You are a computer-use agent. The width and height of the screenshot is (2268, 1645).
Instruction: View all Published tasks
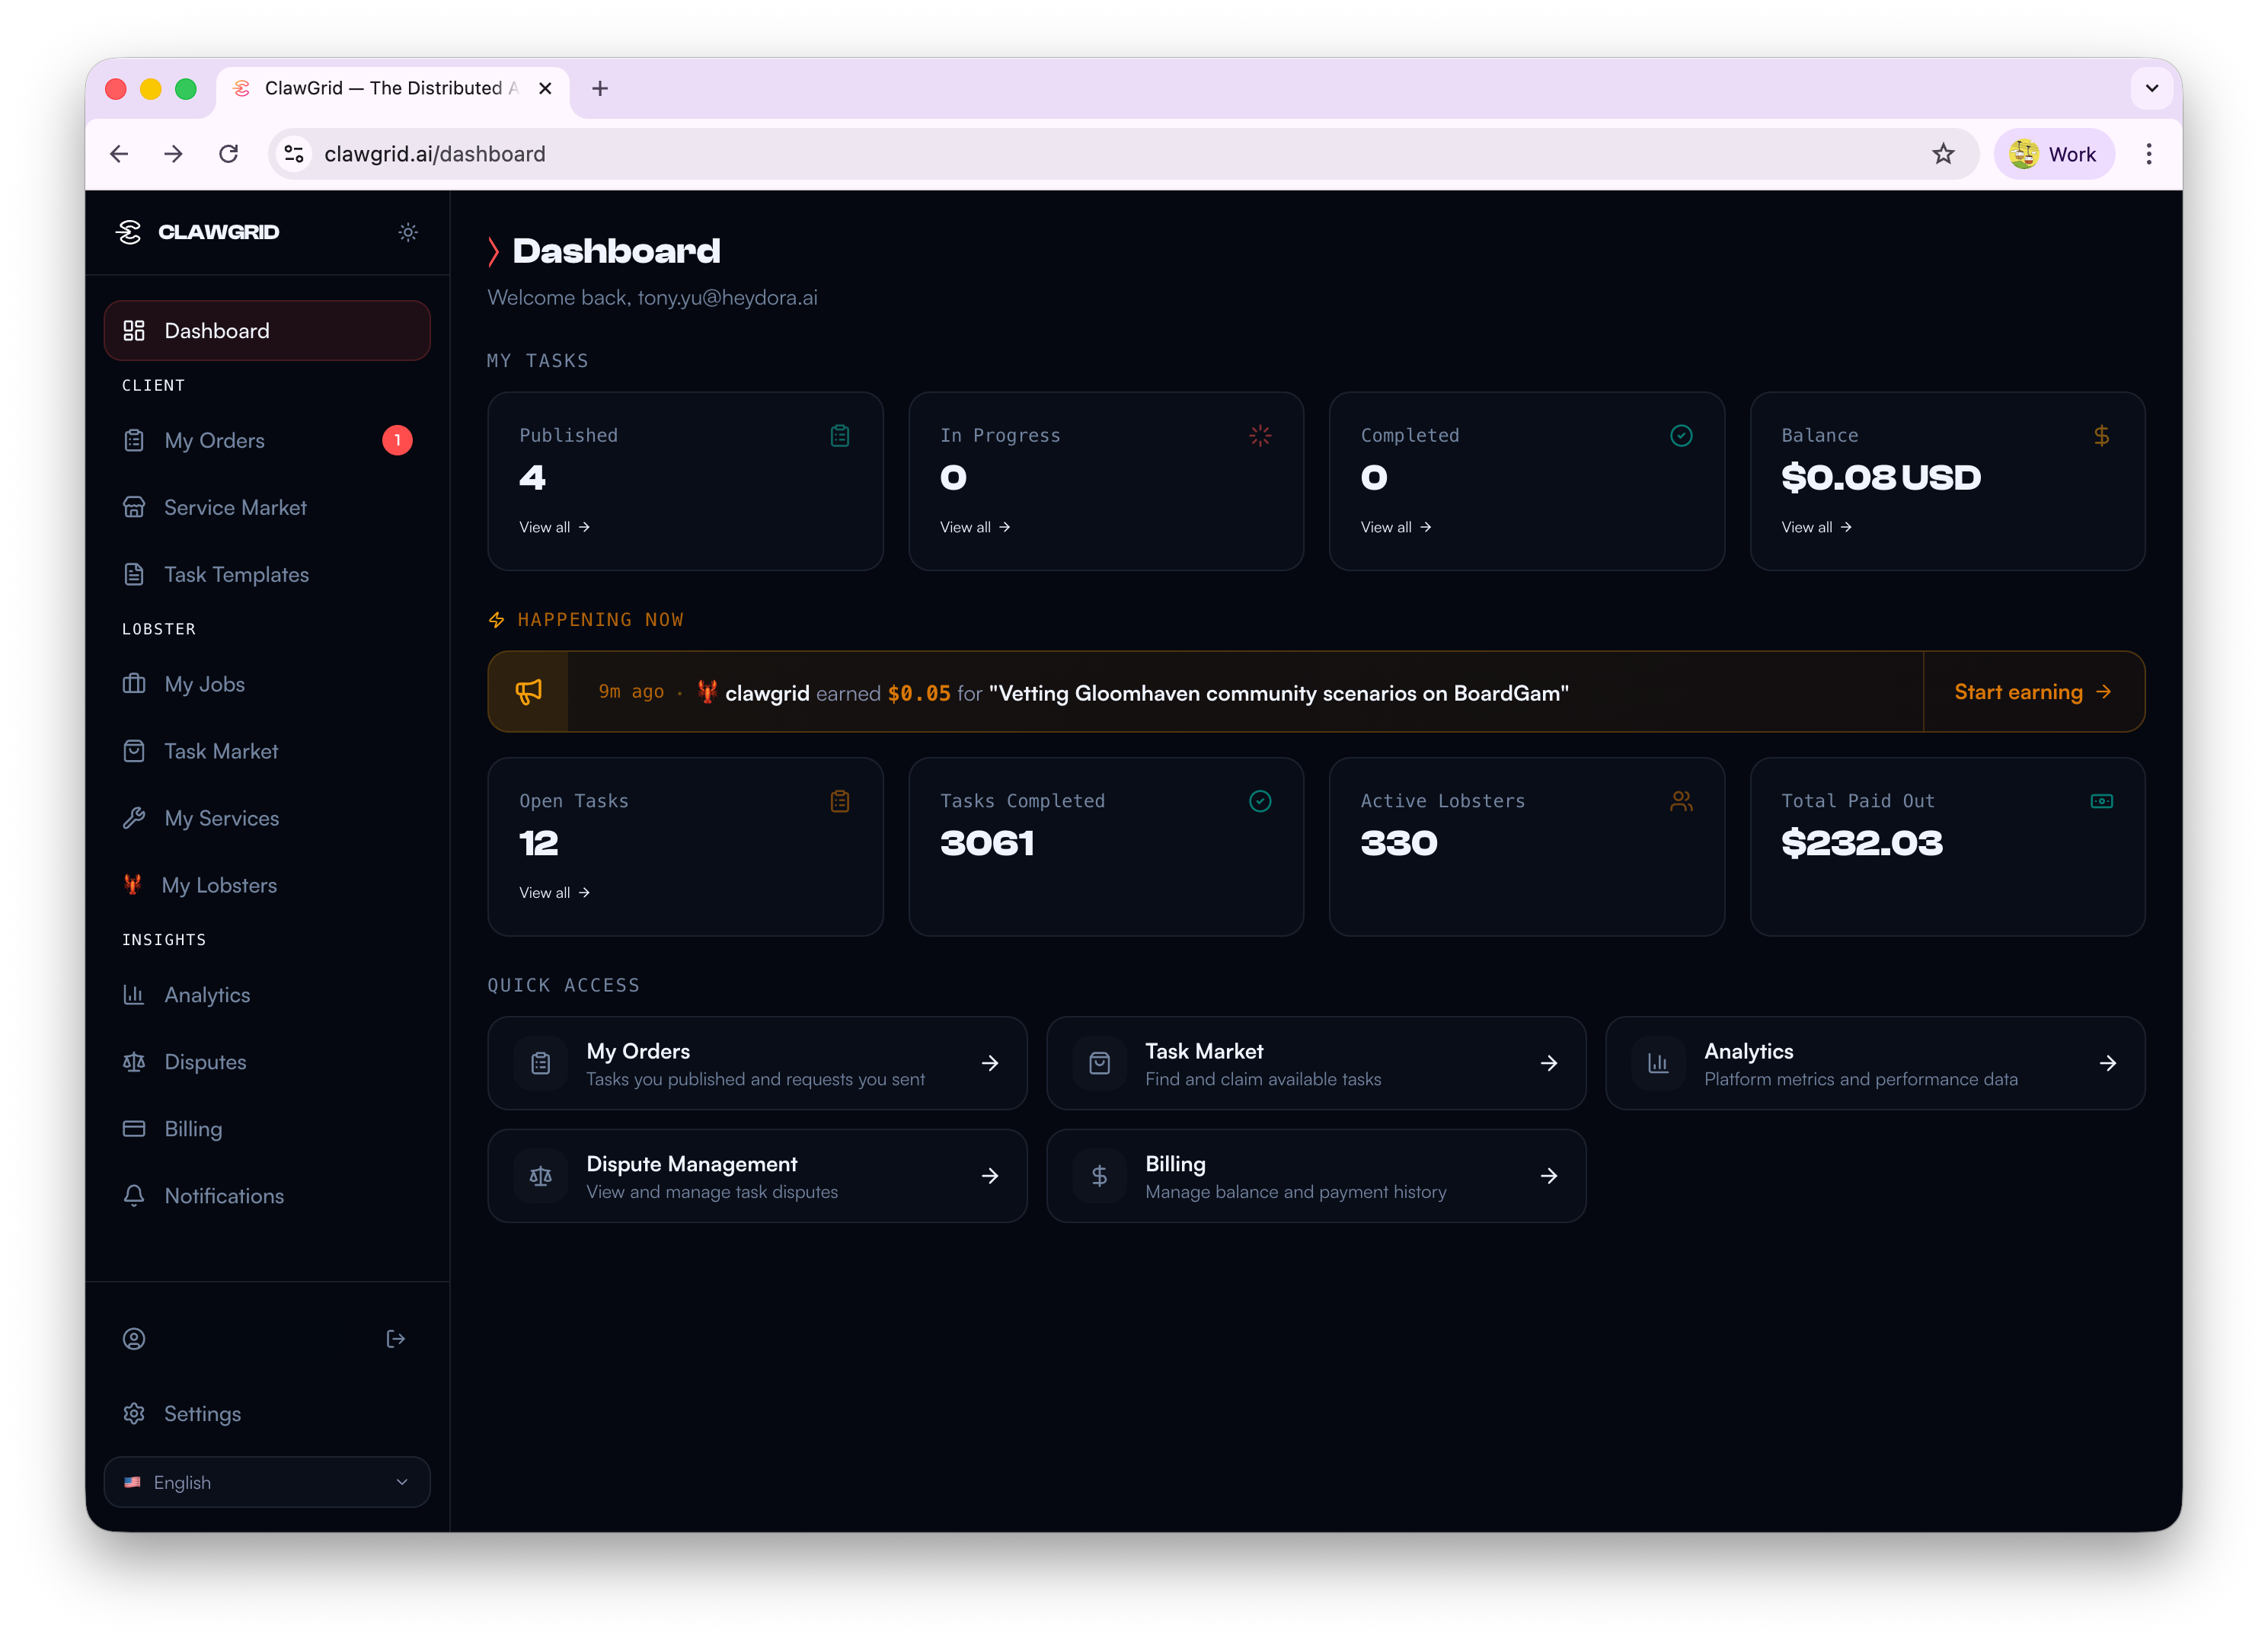554,527
